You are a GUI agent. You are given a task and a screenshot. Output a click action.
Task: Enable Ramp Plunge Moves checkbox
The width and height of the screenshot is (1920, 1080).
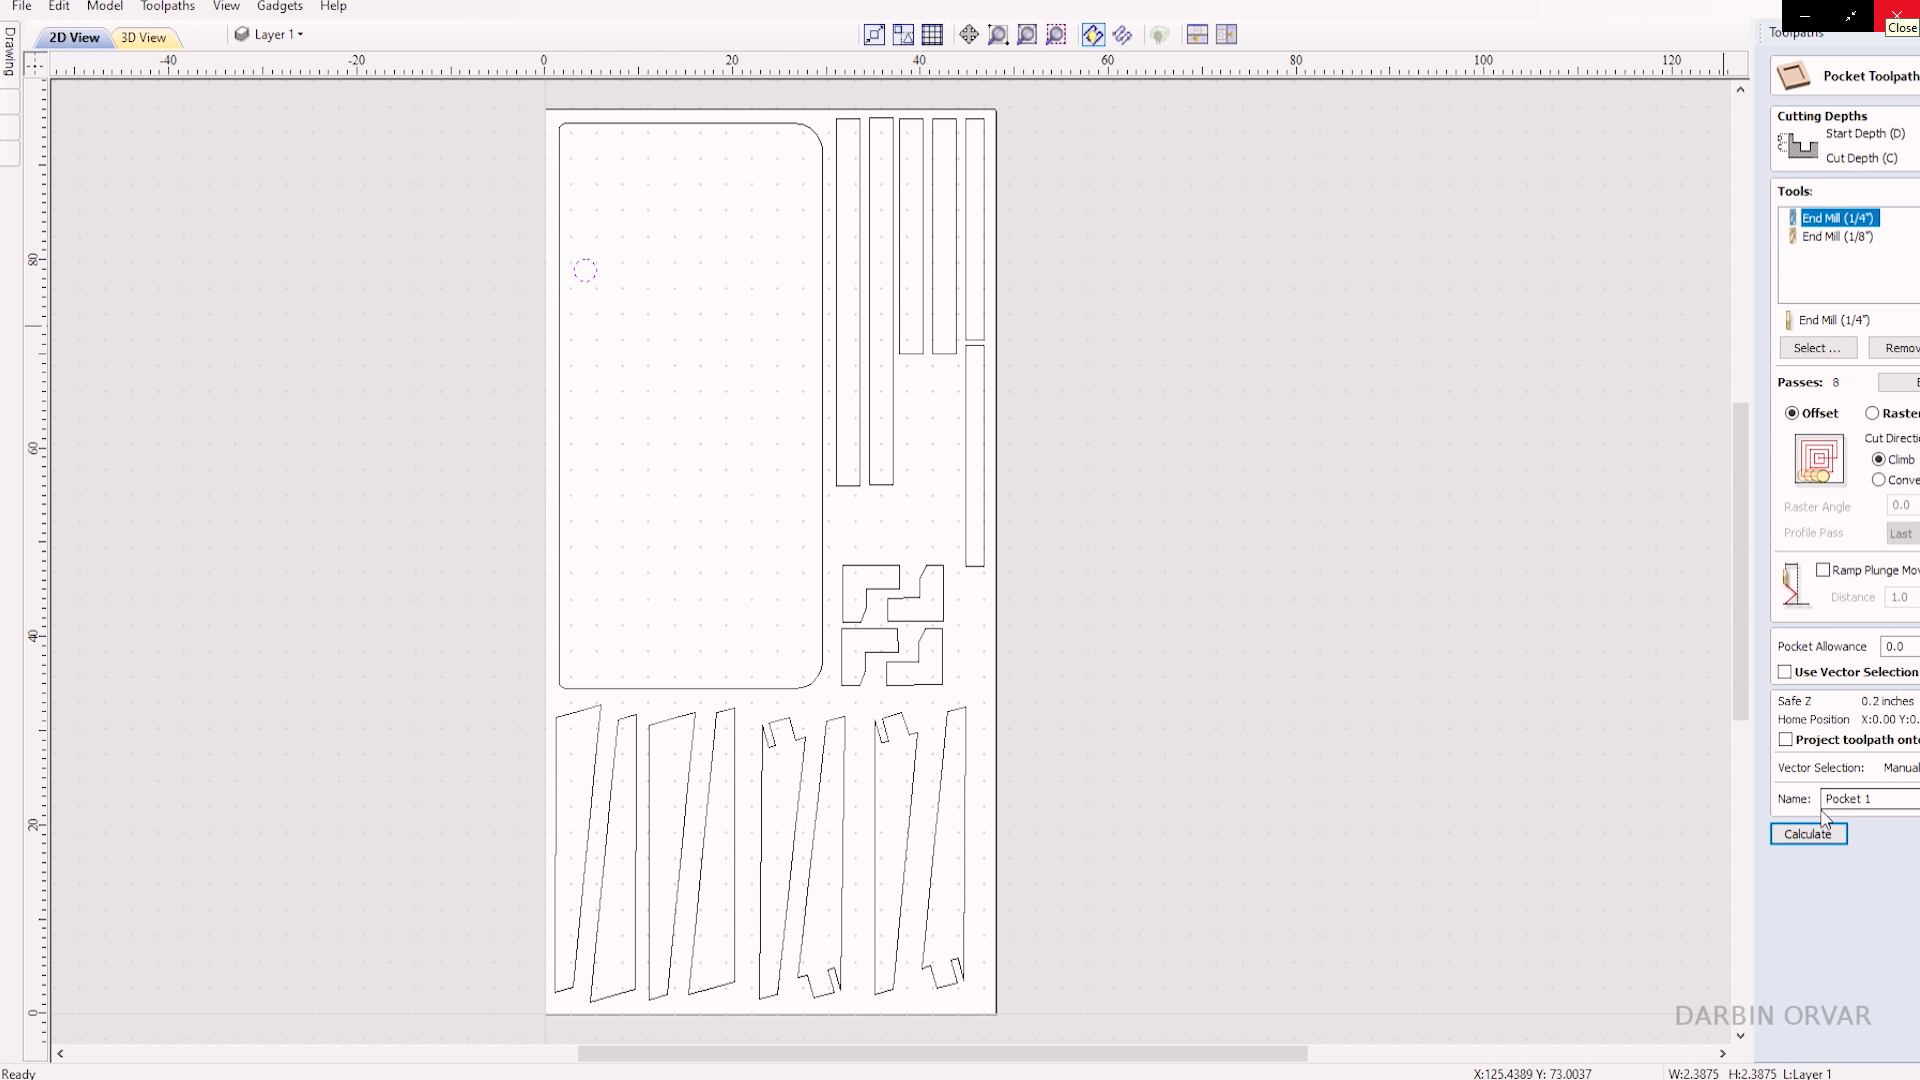pyautogui.click(x=1823, y=570)
